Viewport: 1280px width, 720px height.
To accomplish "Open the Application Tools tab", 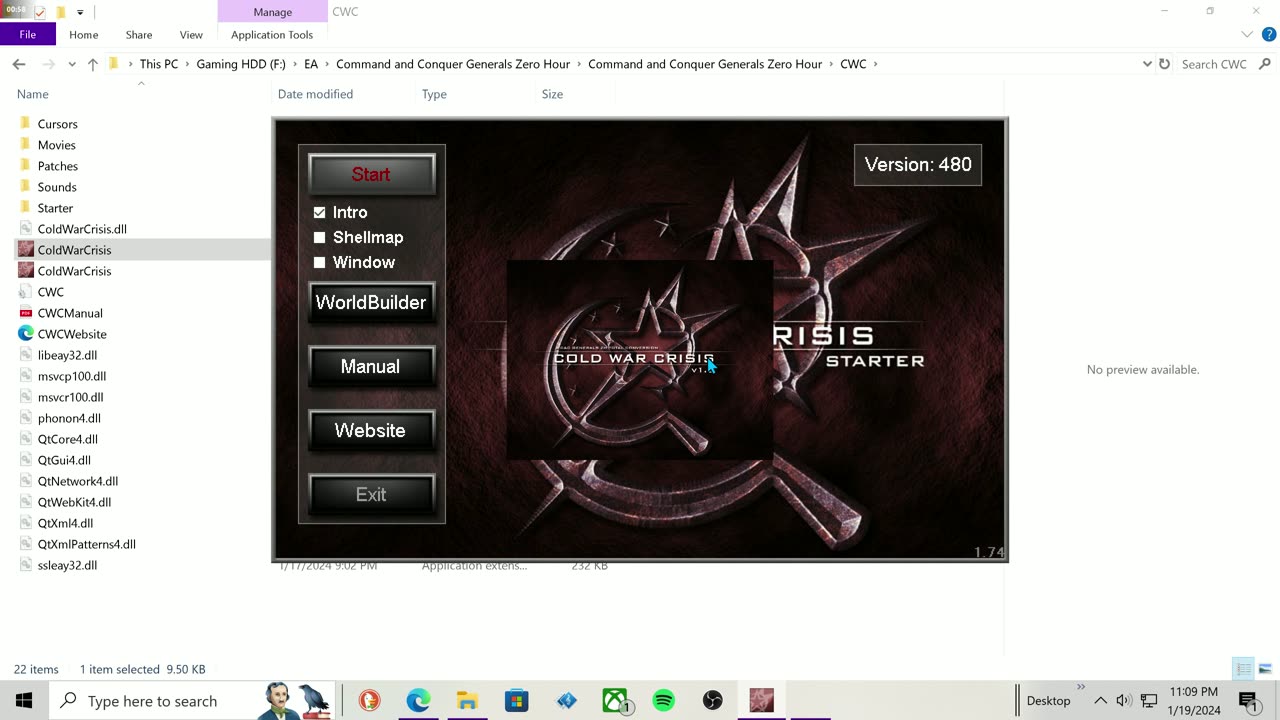I will [x=272, y=35].
